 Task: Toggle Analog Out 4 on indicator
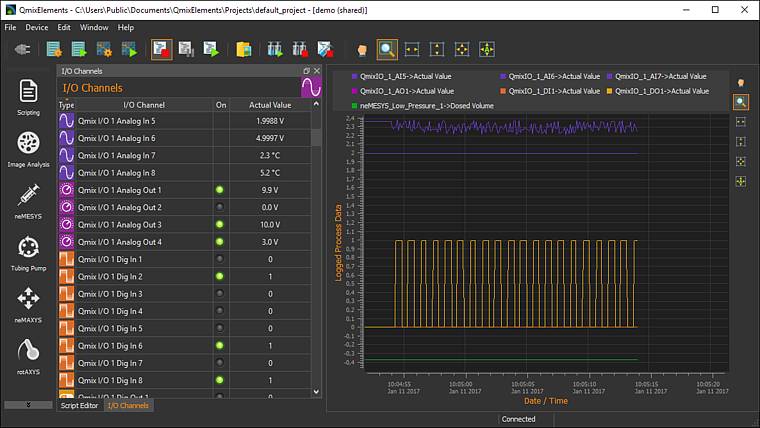pyautogui.click(x=220, y=242)
